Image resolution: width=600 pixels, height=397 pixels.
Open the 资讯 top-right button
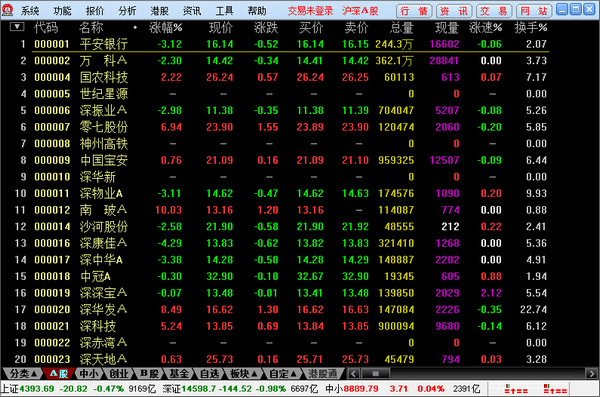(454, 11)
